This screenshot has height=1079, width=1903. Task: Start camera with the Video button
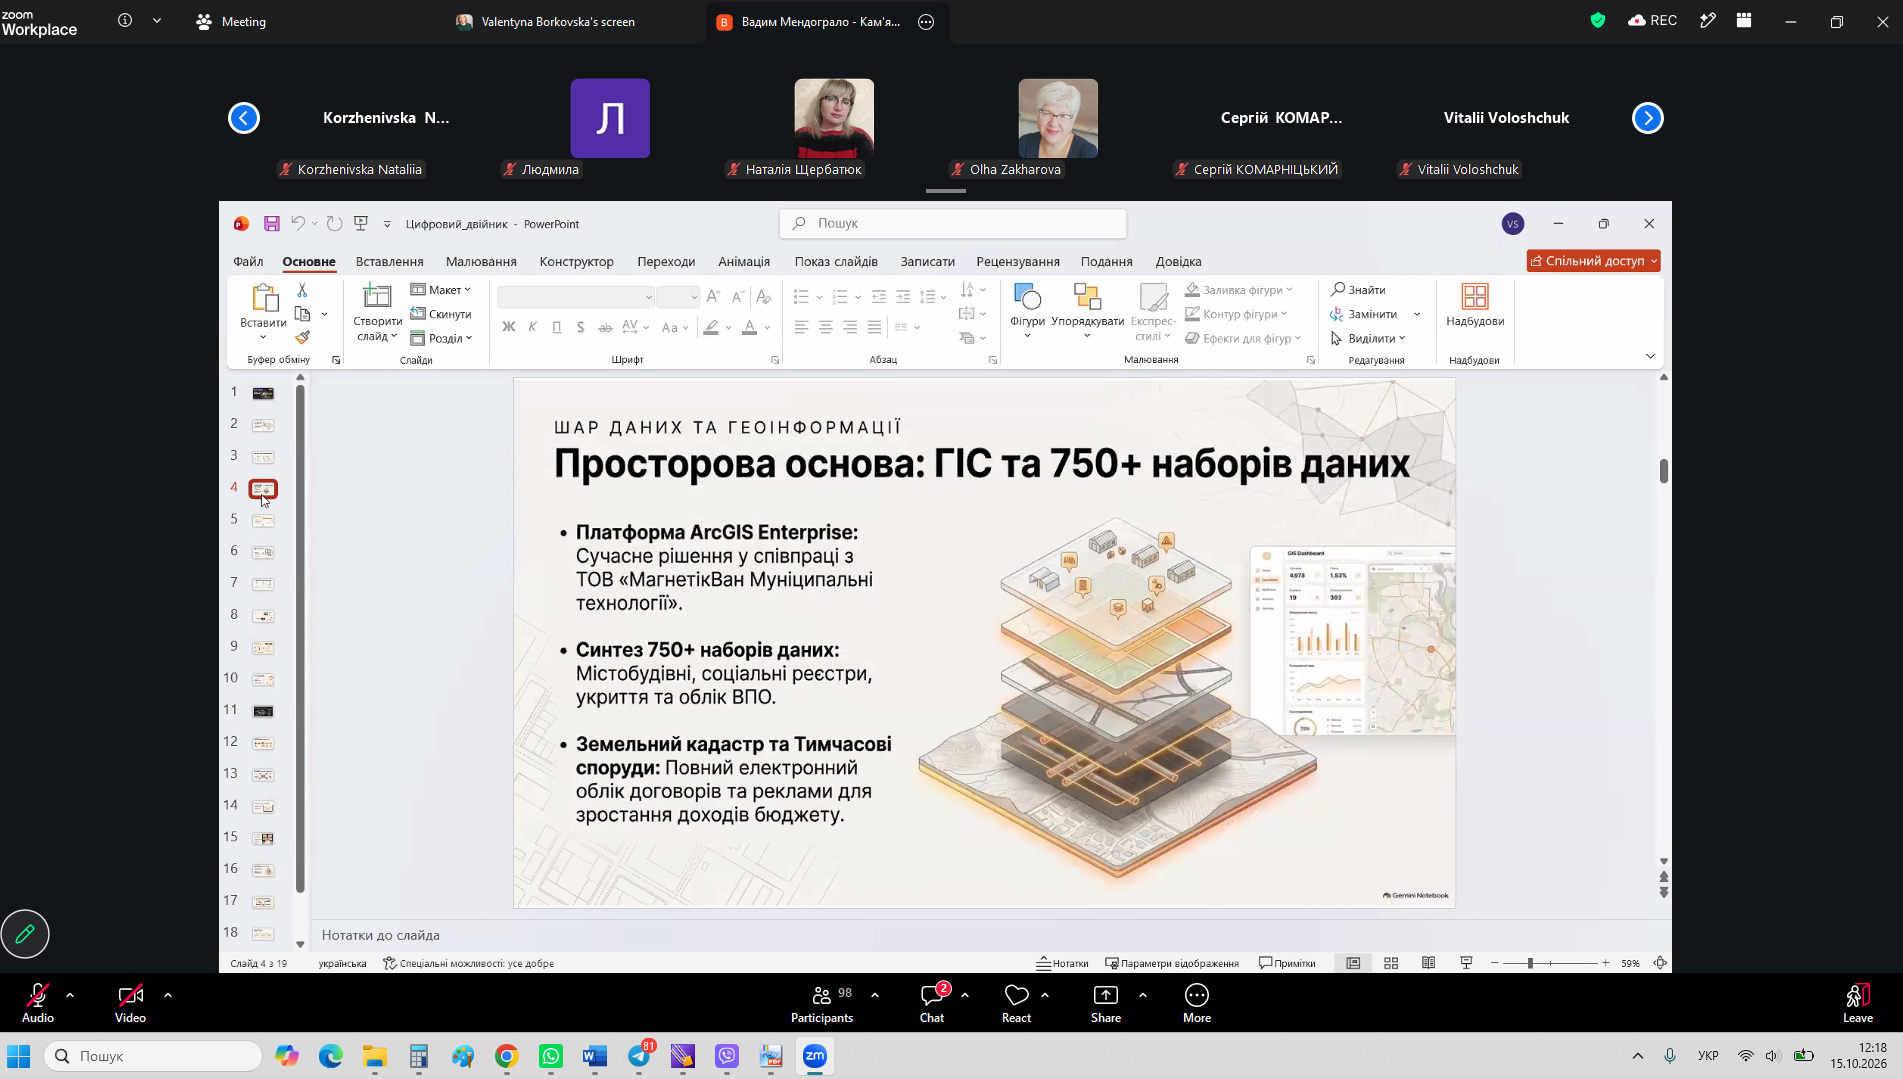(x=130, y=1003)
